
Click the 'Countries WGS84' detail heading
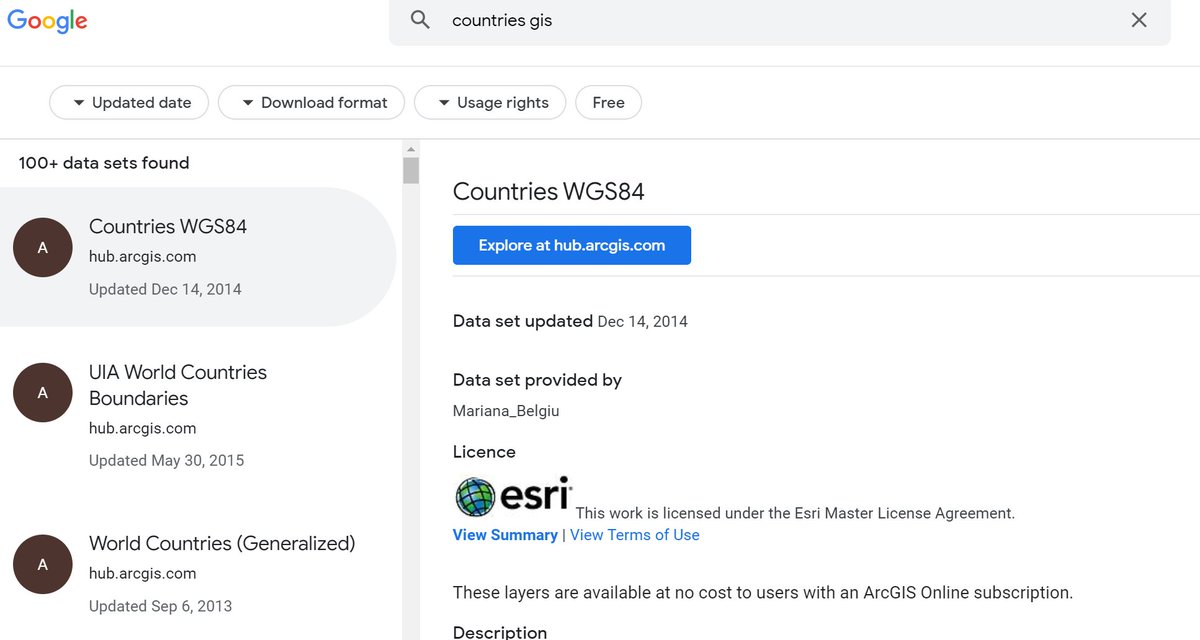coord(549,192)
